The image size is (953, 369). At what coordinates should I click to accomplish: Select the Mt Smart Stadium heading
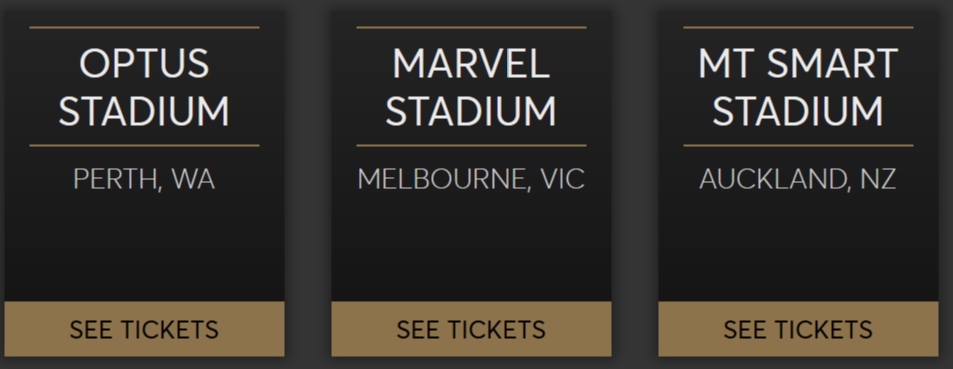point(798,87)
